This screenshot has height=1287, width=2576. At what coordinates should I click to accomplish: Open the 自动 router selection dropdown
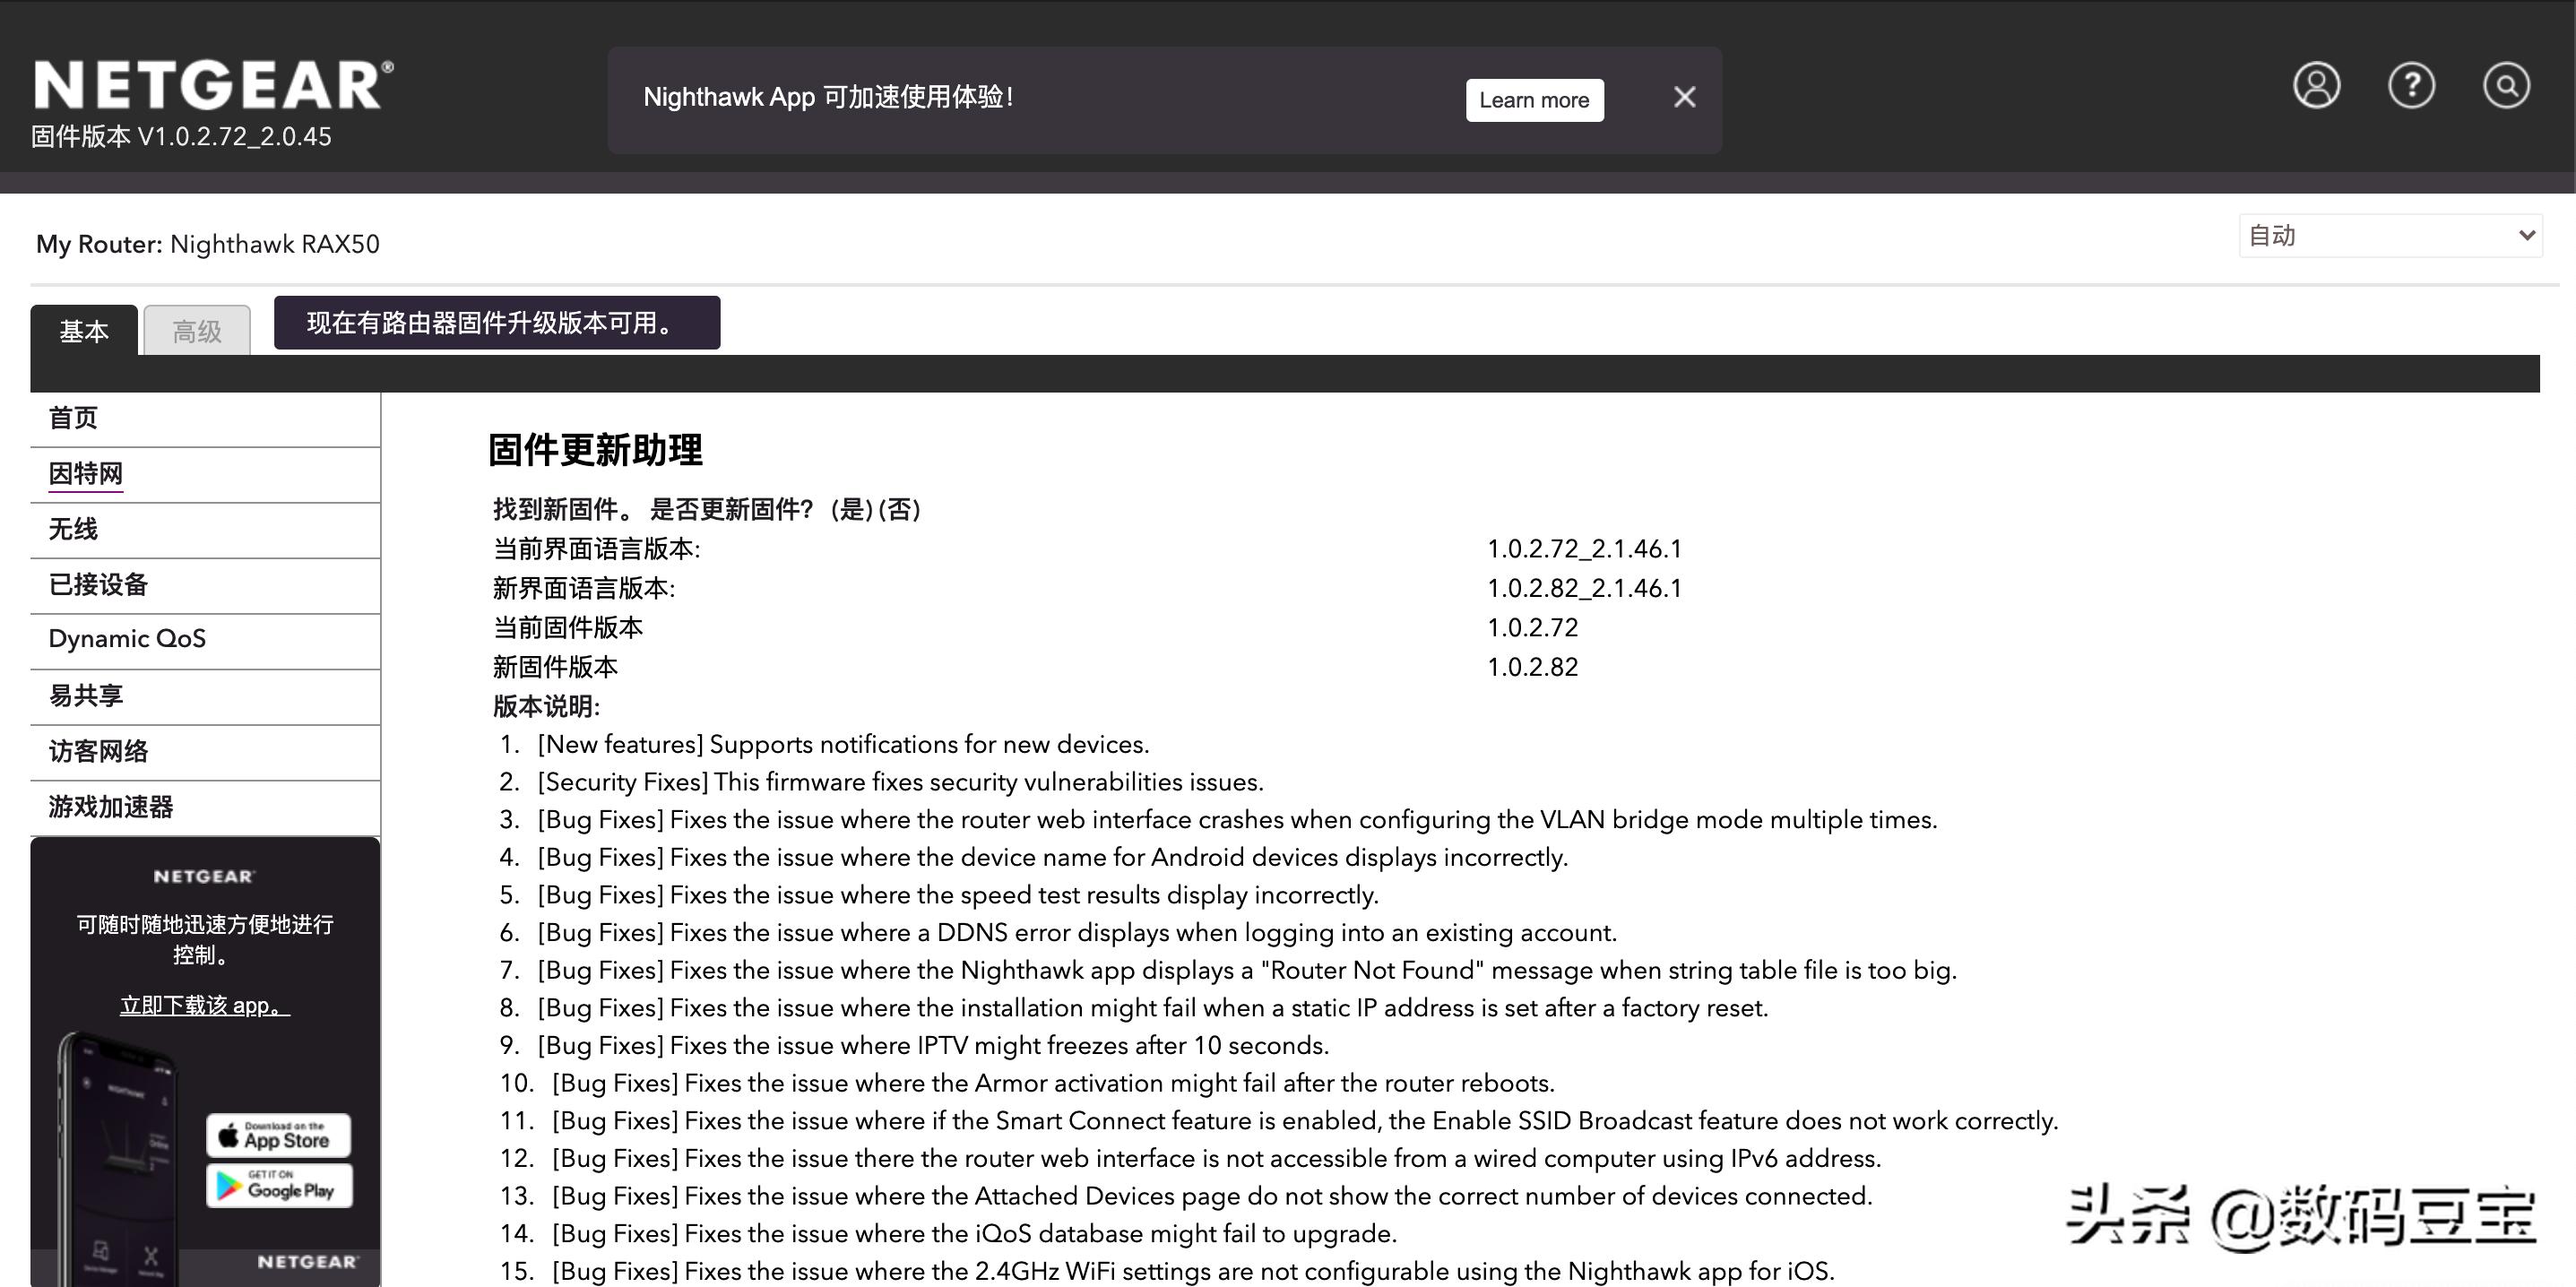(x=2389, y=235)
